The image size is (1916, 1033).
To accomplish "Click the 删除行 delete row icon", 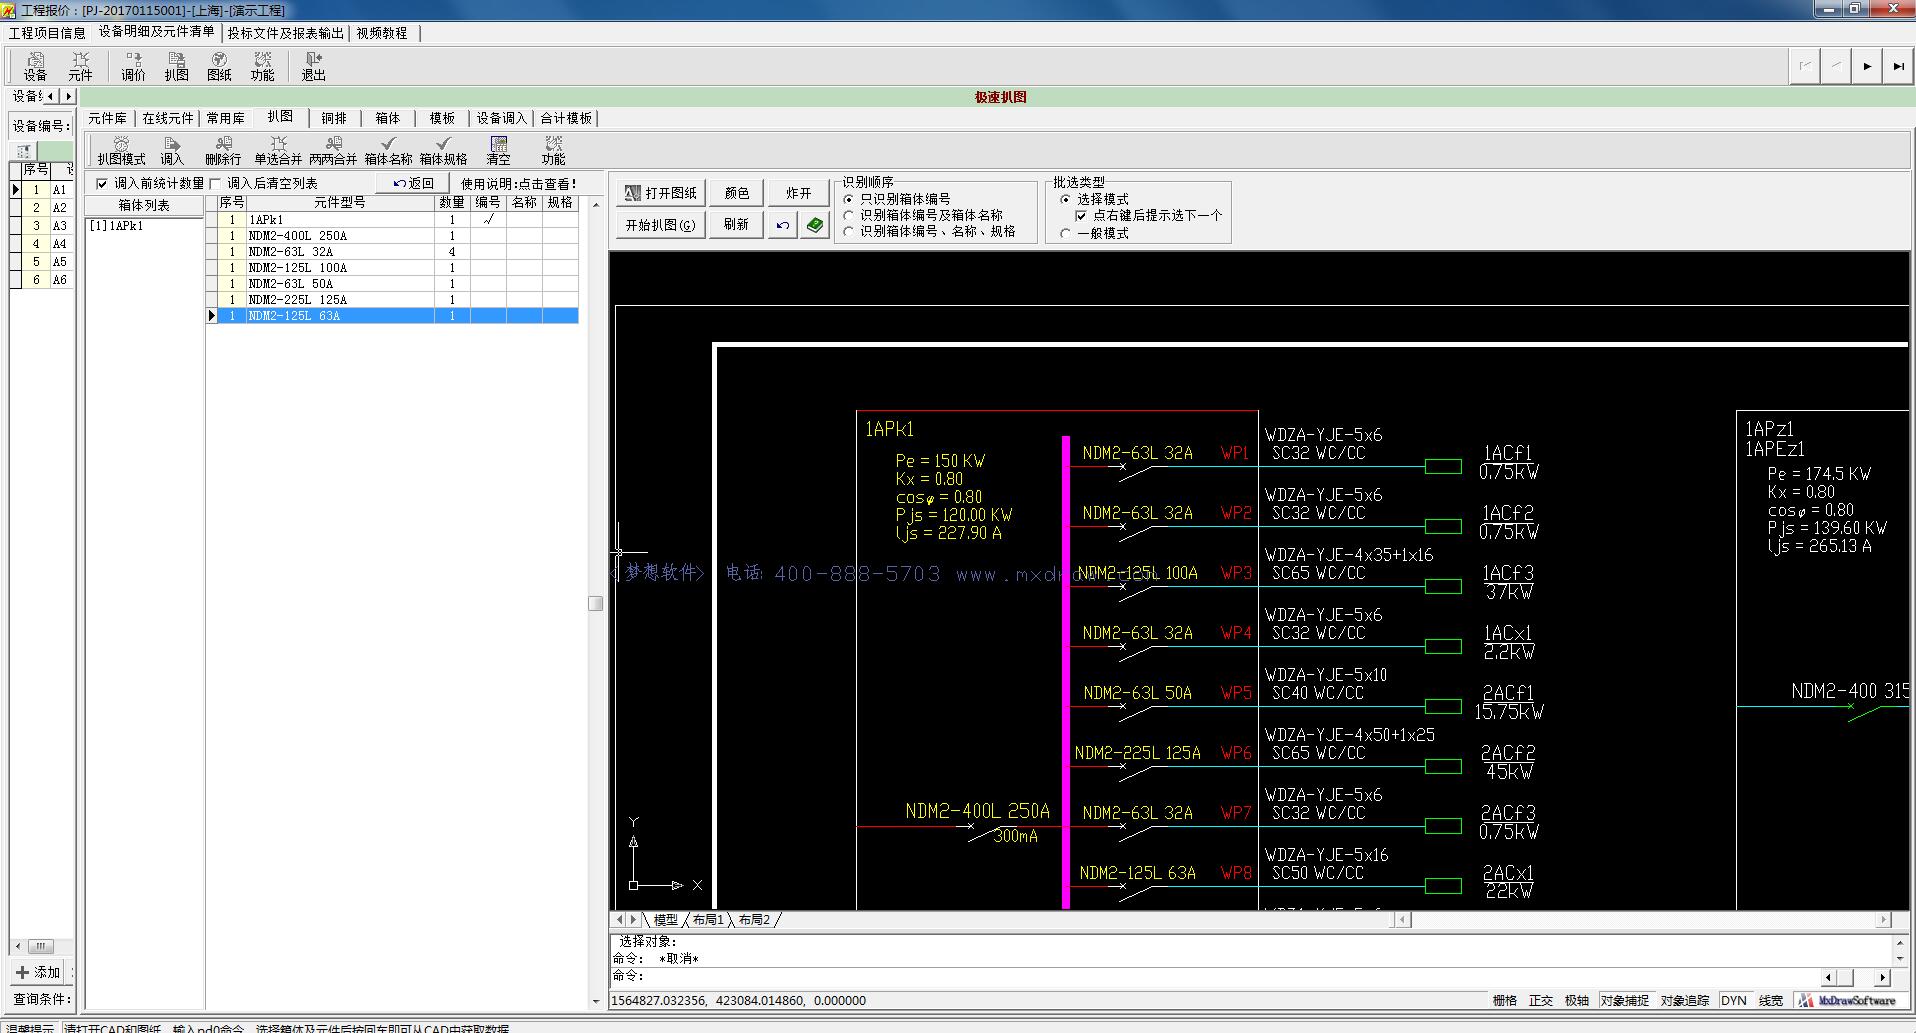I will pyautogui.click(x=223, y=151).
